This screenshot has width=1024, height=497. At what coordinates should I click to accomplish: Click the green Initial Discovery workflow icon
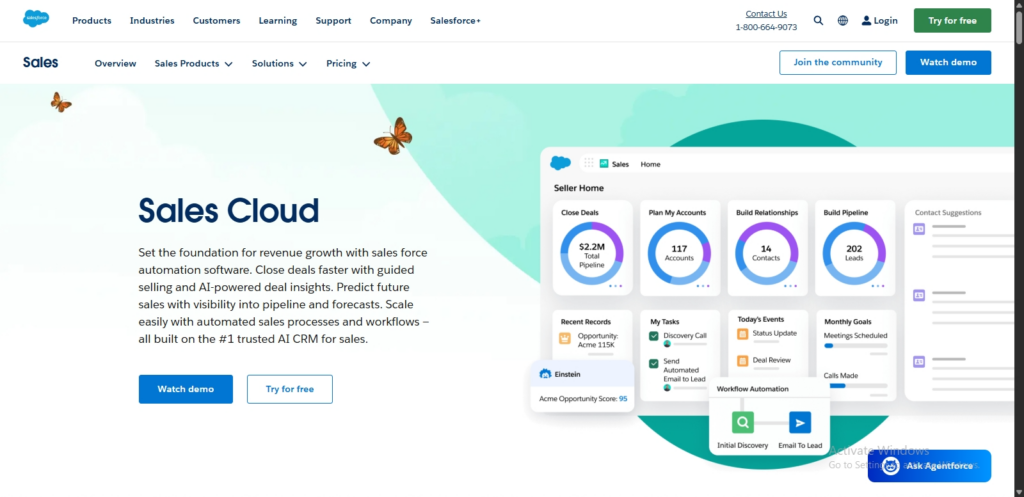742,422
